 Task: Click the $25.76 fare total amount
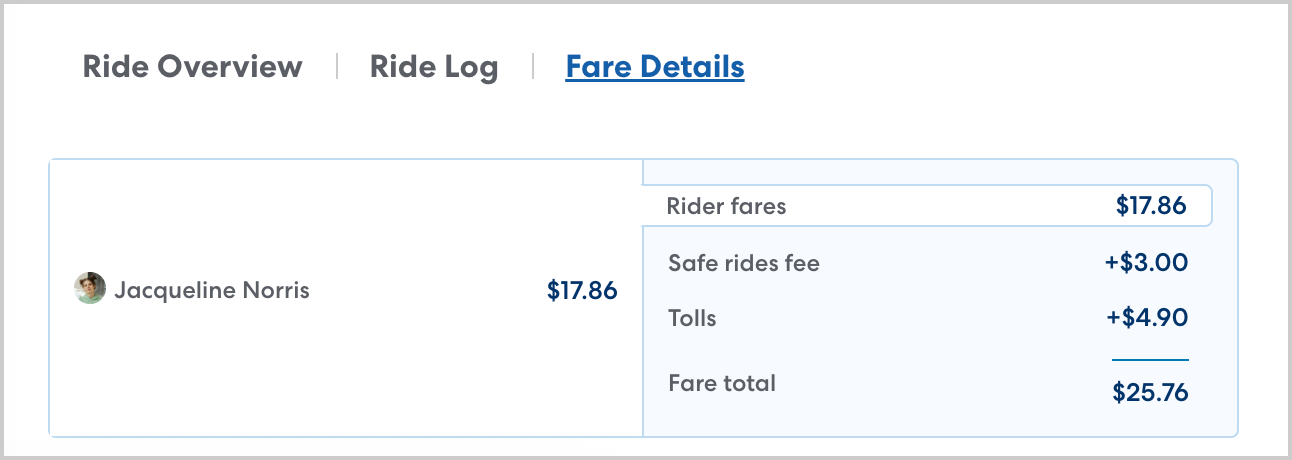pos(1150,392)
